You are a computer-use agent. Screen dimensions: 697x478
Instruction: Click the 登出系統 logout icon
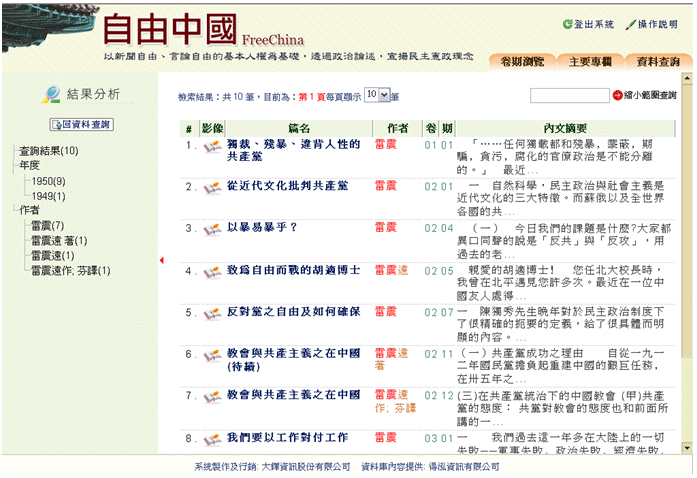pos(568,24)
